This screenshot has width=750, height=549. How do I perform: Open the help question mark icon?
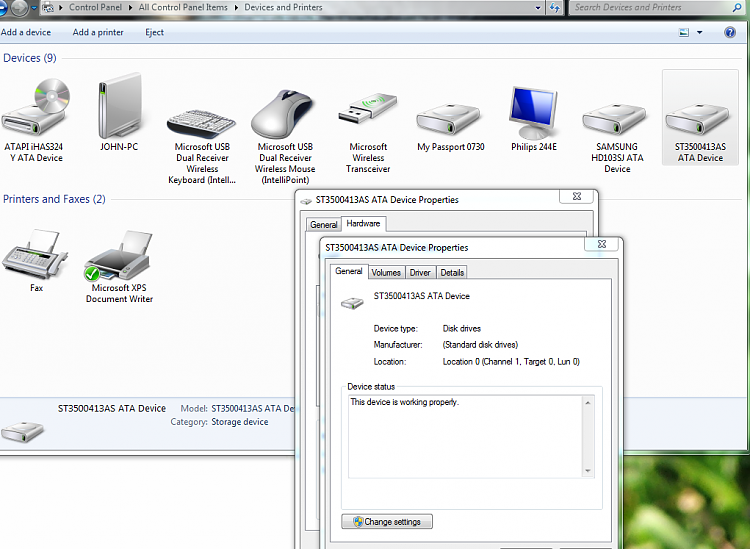pyautogui.click(x=730, y=33)
